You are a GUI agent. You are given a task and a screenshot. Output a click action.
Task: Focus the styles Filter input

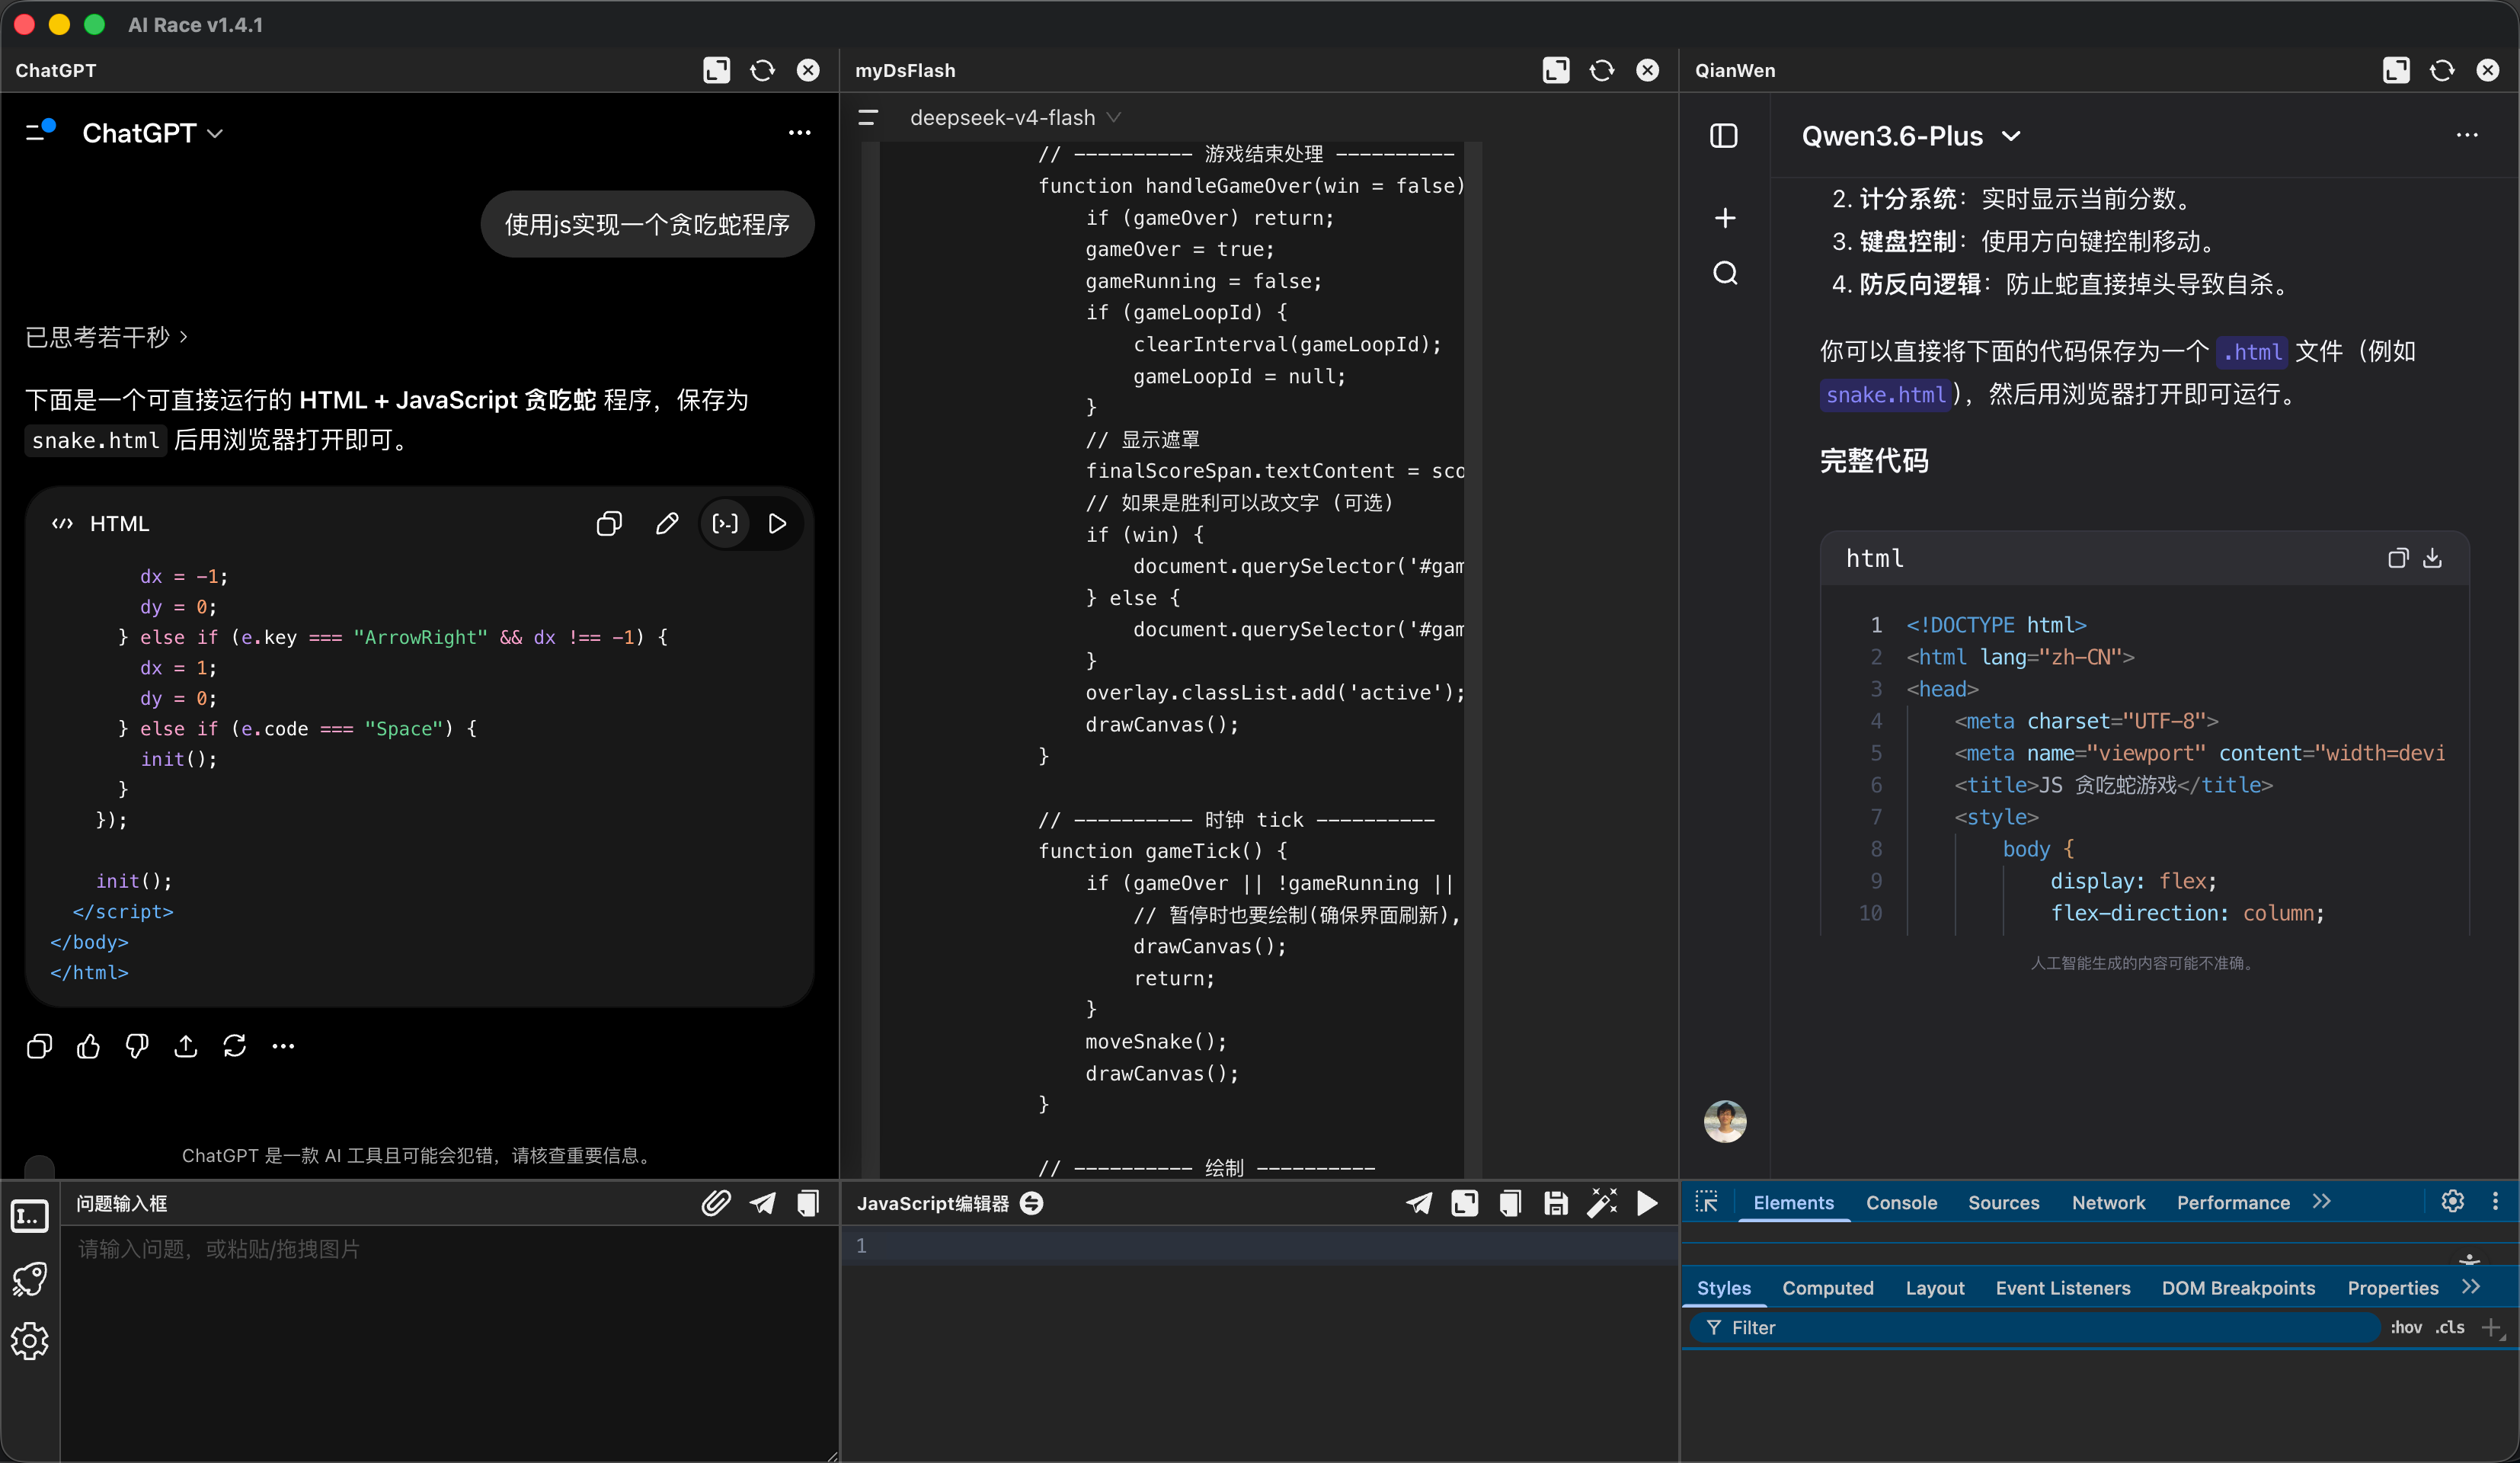point(2035,1328)
